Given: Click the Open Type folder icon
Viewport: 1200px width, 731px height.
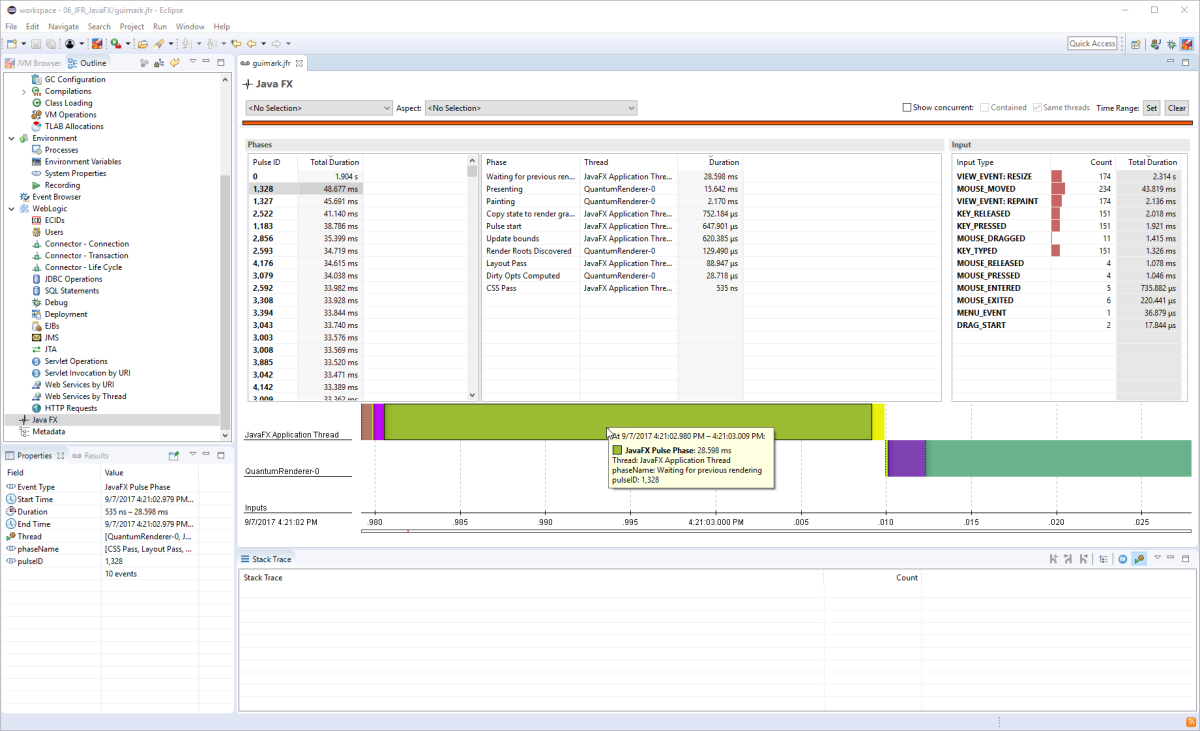Looking at the screenshot, I should [143, 44].
